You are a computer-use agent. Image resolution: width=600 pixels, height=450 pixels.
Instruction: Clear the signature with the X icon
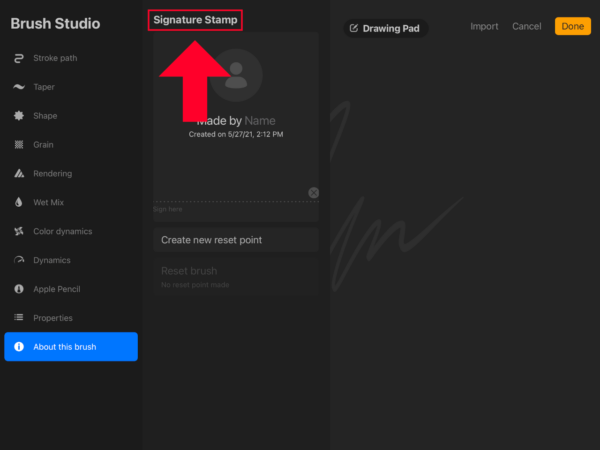[313, 193]
